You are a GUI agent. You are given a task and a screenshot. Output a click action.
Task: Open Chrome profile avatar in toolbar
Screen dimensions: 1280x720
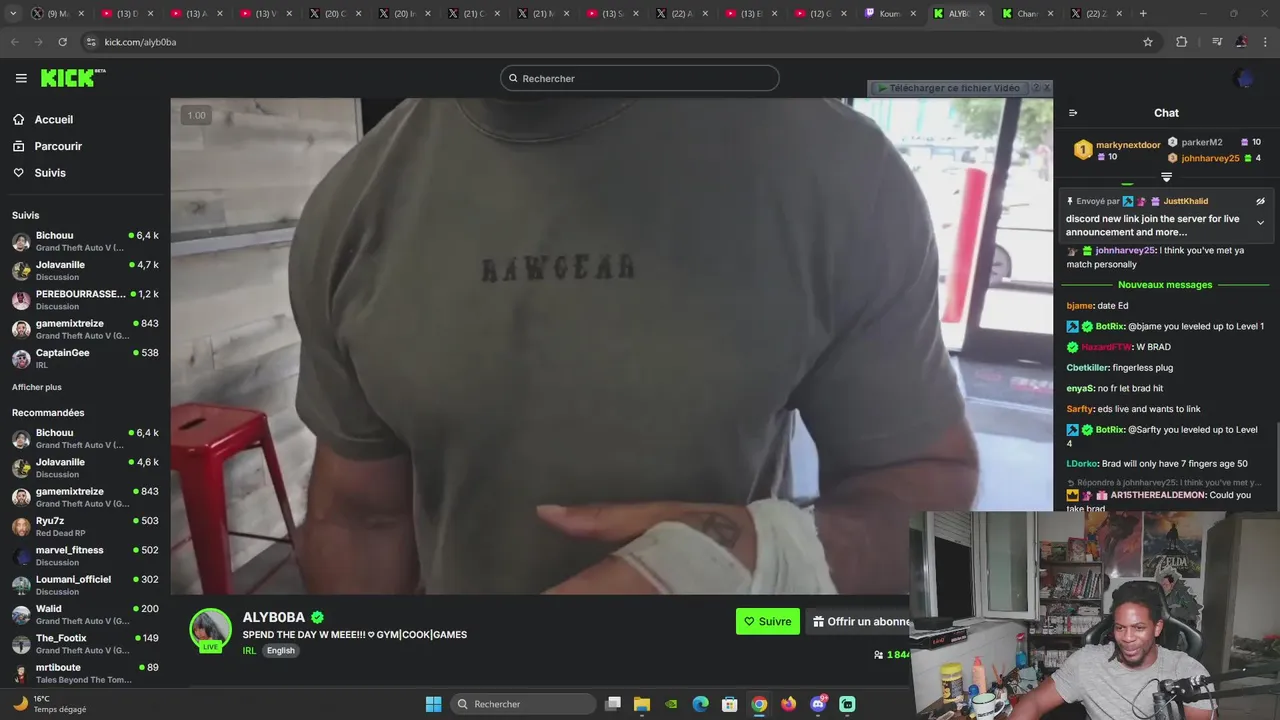tap(1241, 42)
